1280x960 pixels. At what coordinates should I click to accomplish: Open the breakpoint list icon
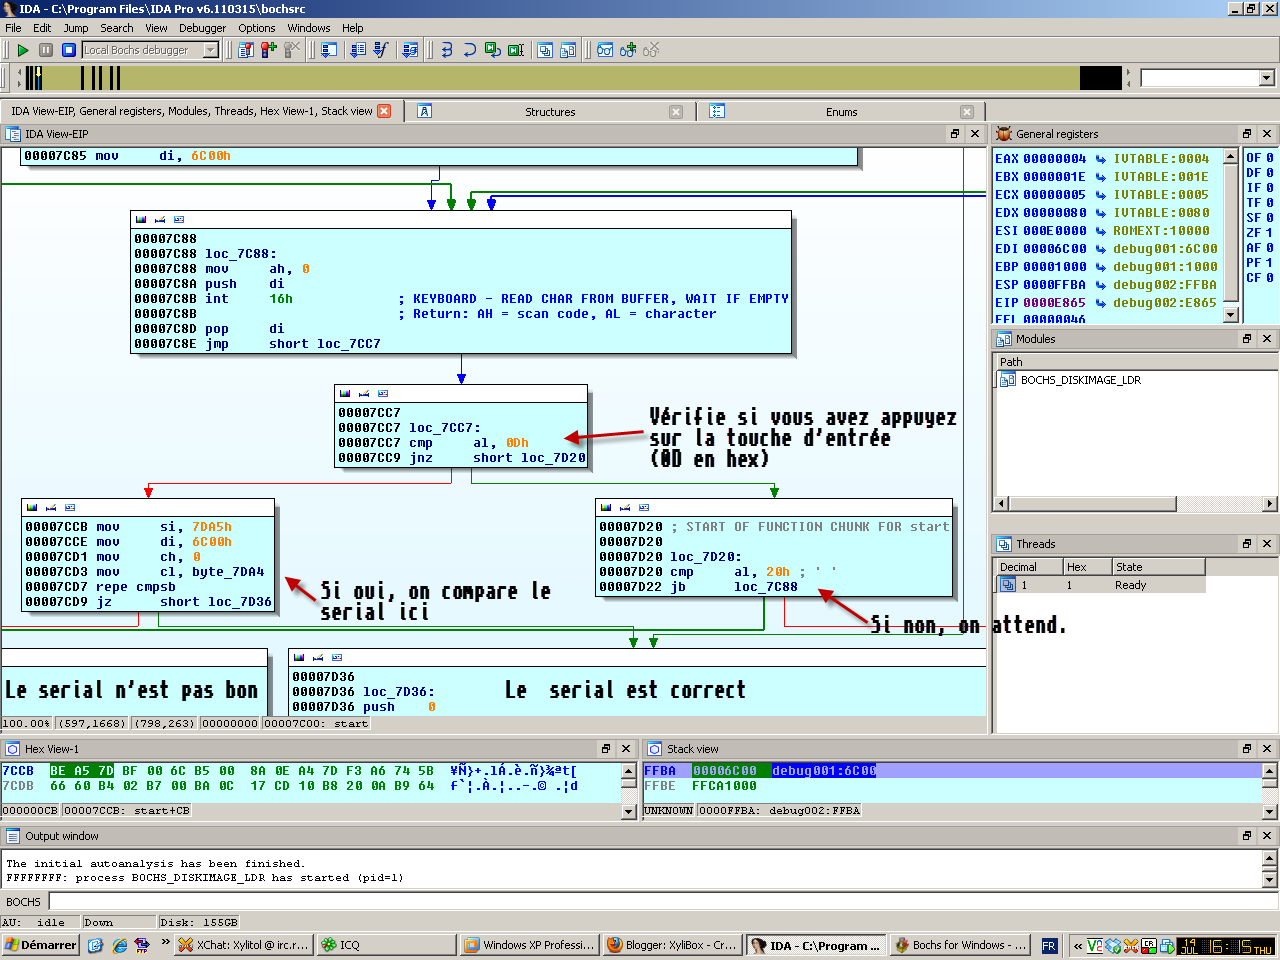[x=245, y=50]
